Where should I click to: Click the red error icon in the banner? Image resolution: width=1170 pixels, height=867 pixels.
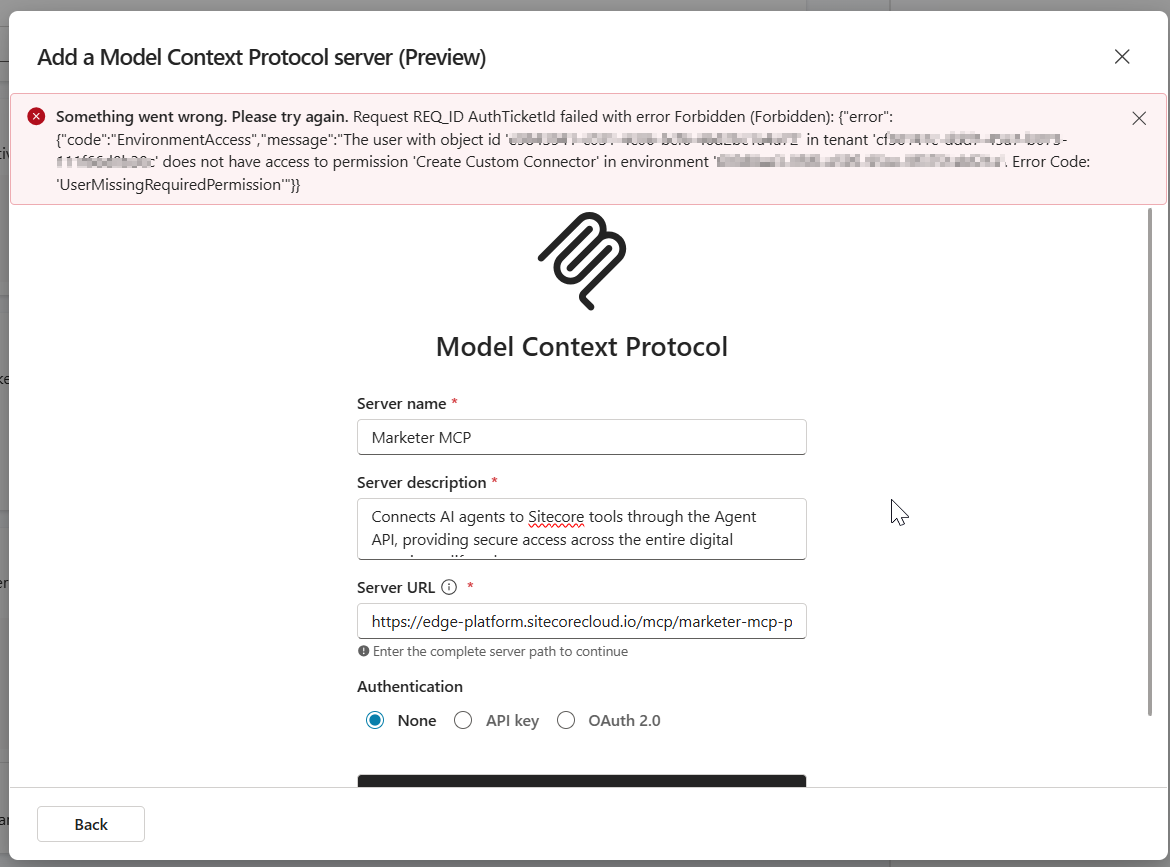tap(36, 116)
